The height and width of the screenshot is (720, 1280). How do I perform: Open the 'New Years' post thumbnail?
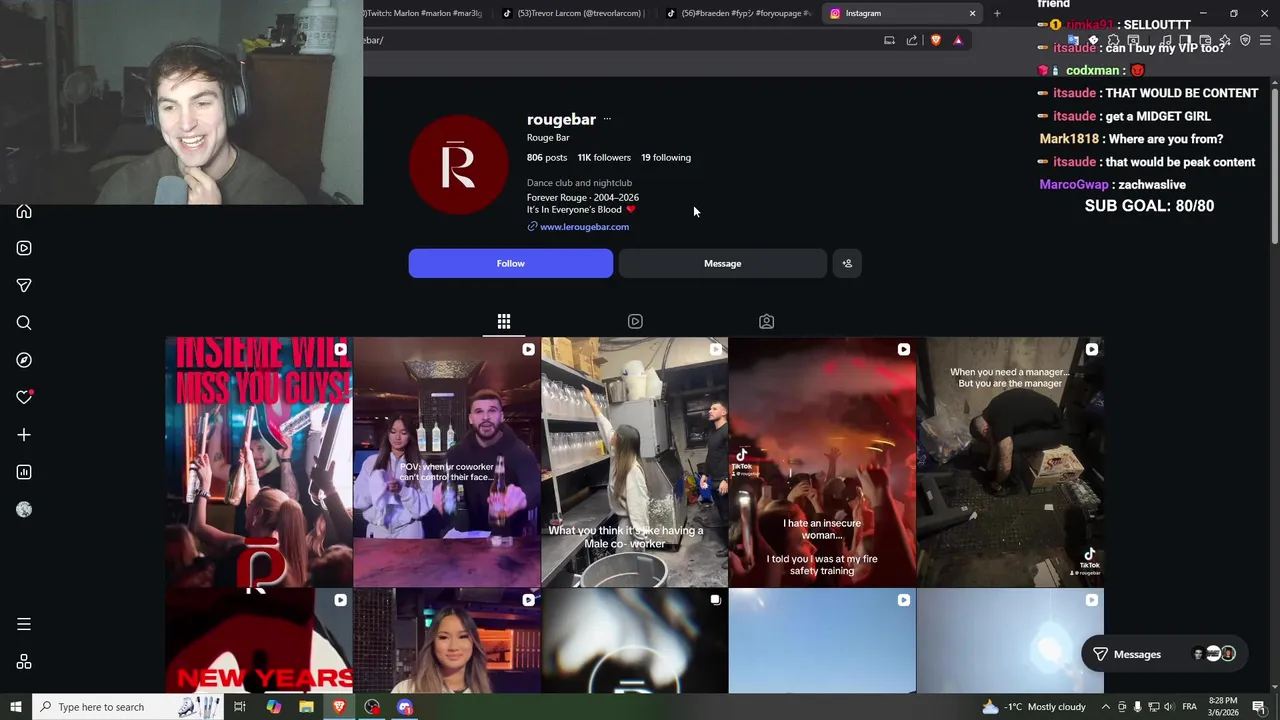[259, 641]
